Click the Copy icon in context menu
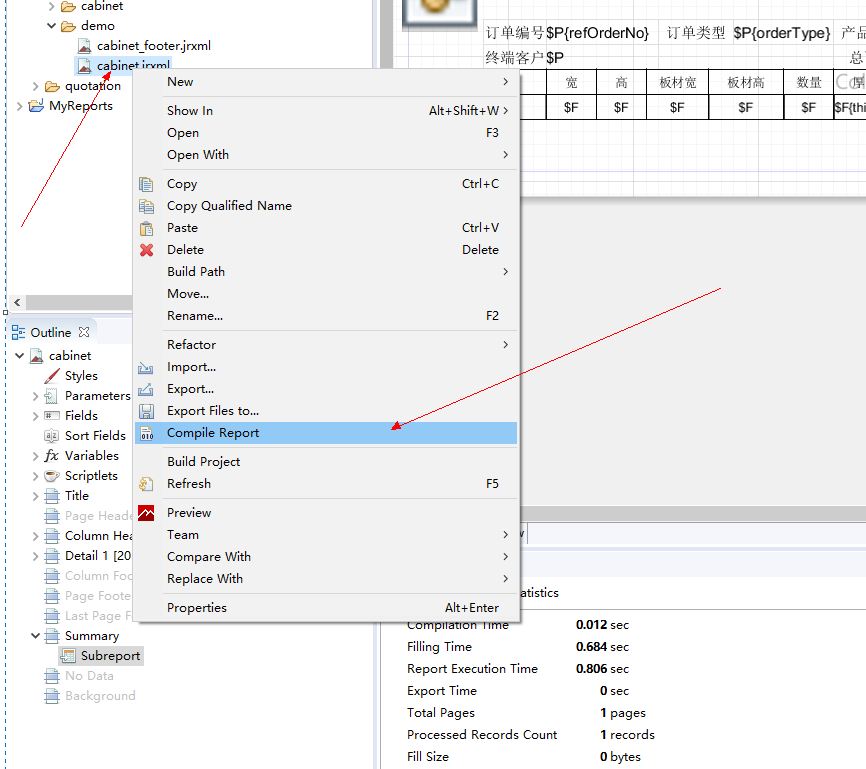Viewport: 866px width, 769px height. (x=146, y=184)
